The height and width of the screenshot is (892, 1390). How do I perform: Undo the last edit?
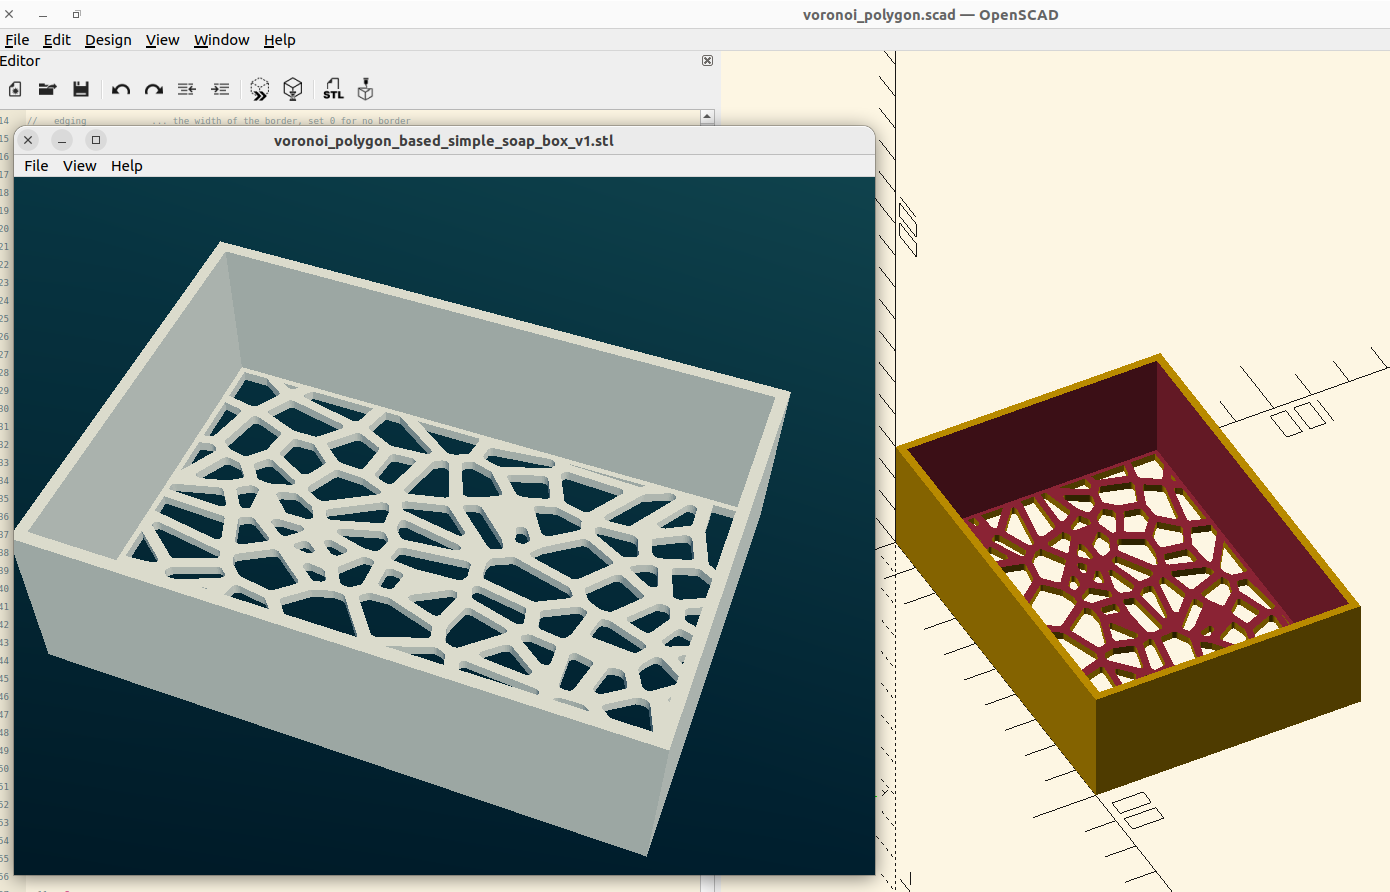[x=121, y=89]
